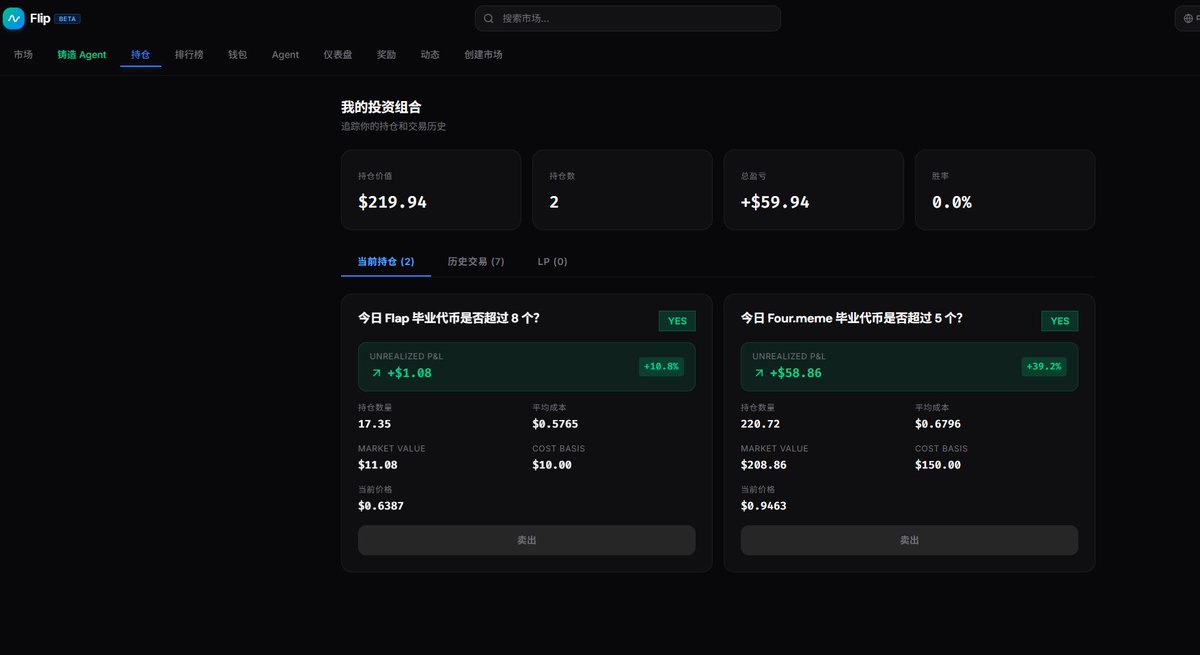
Task: Open the Flap 毕业代币 market title
Action: click(x=449, y=319)
